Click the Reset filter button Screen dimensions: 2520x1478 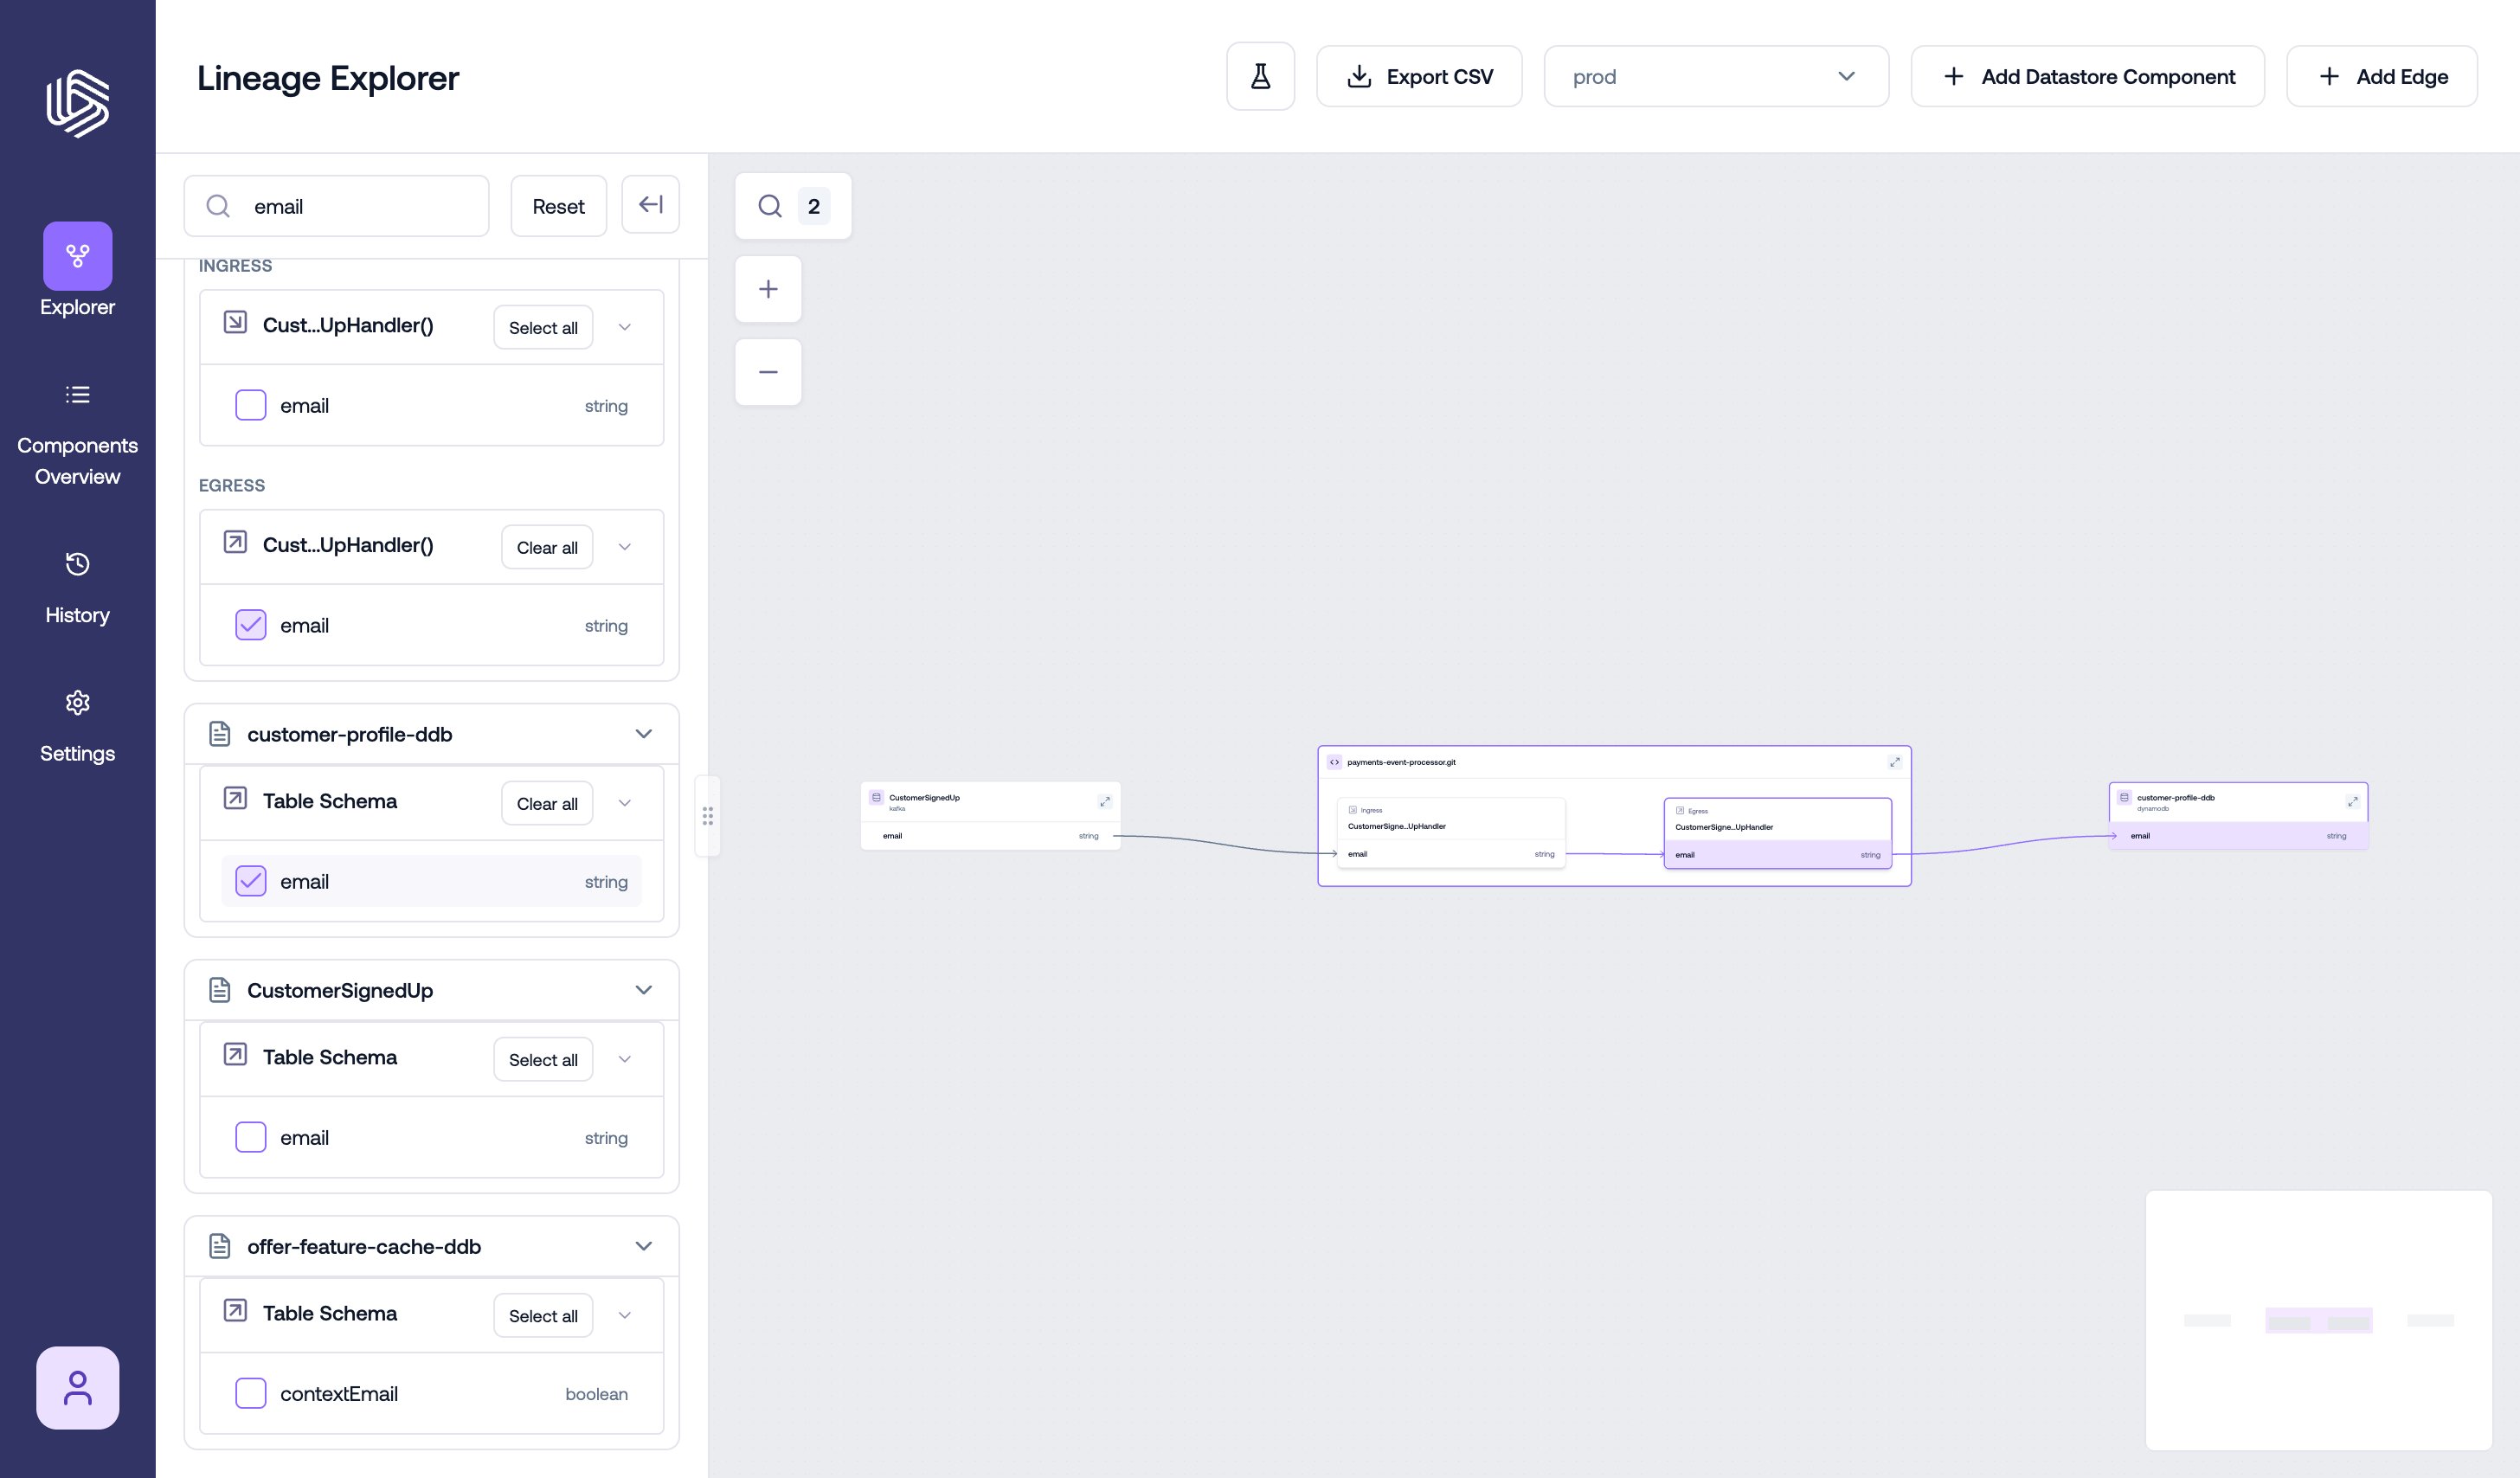click(559, 206)
